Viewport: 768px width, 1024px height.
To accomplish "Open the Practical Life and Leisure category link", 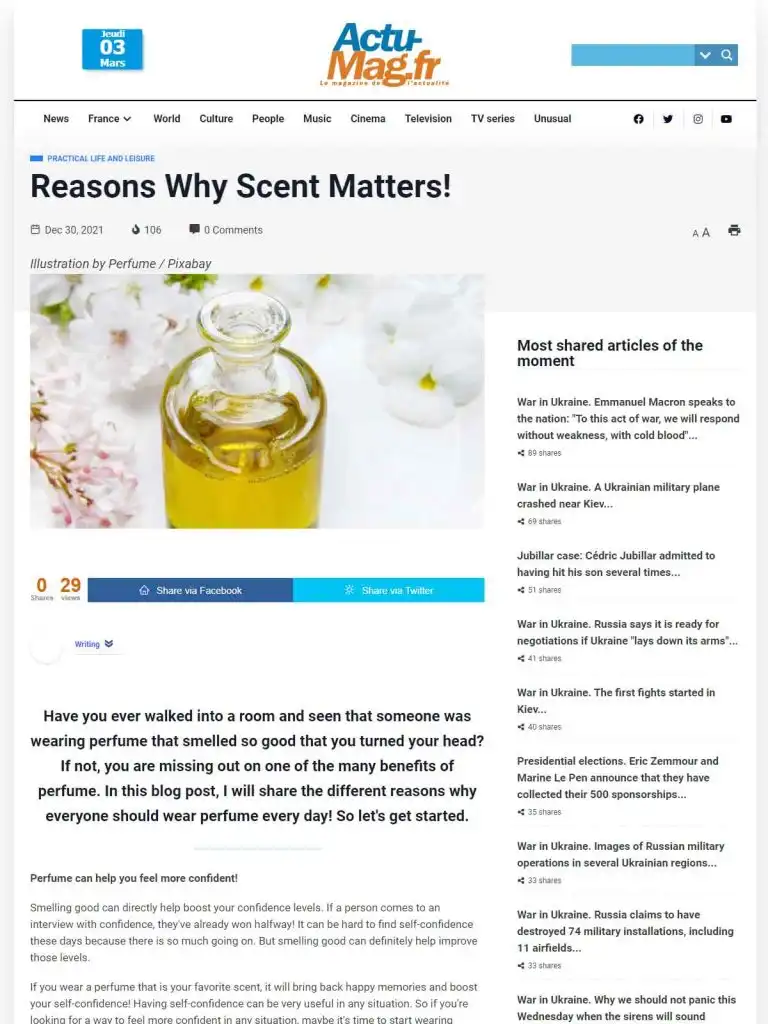I will point(101,158).
